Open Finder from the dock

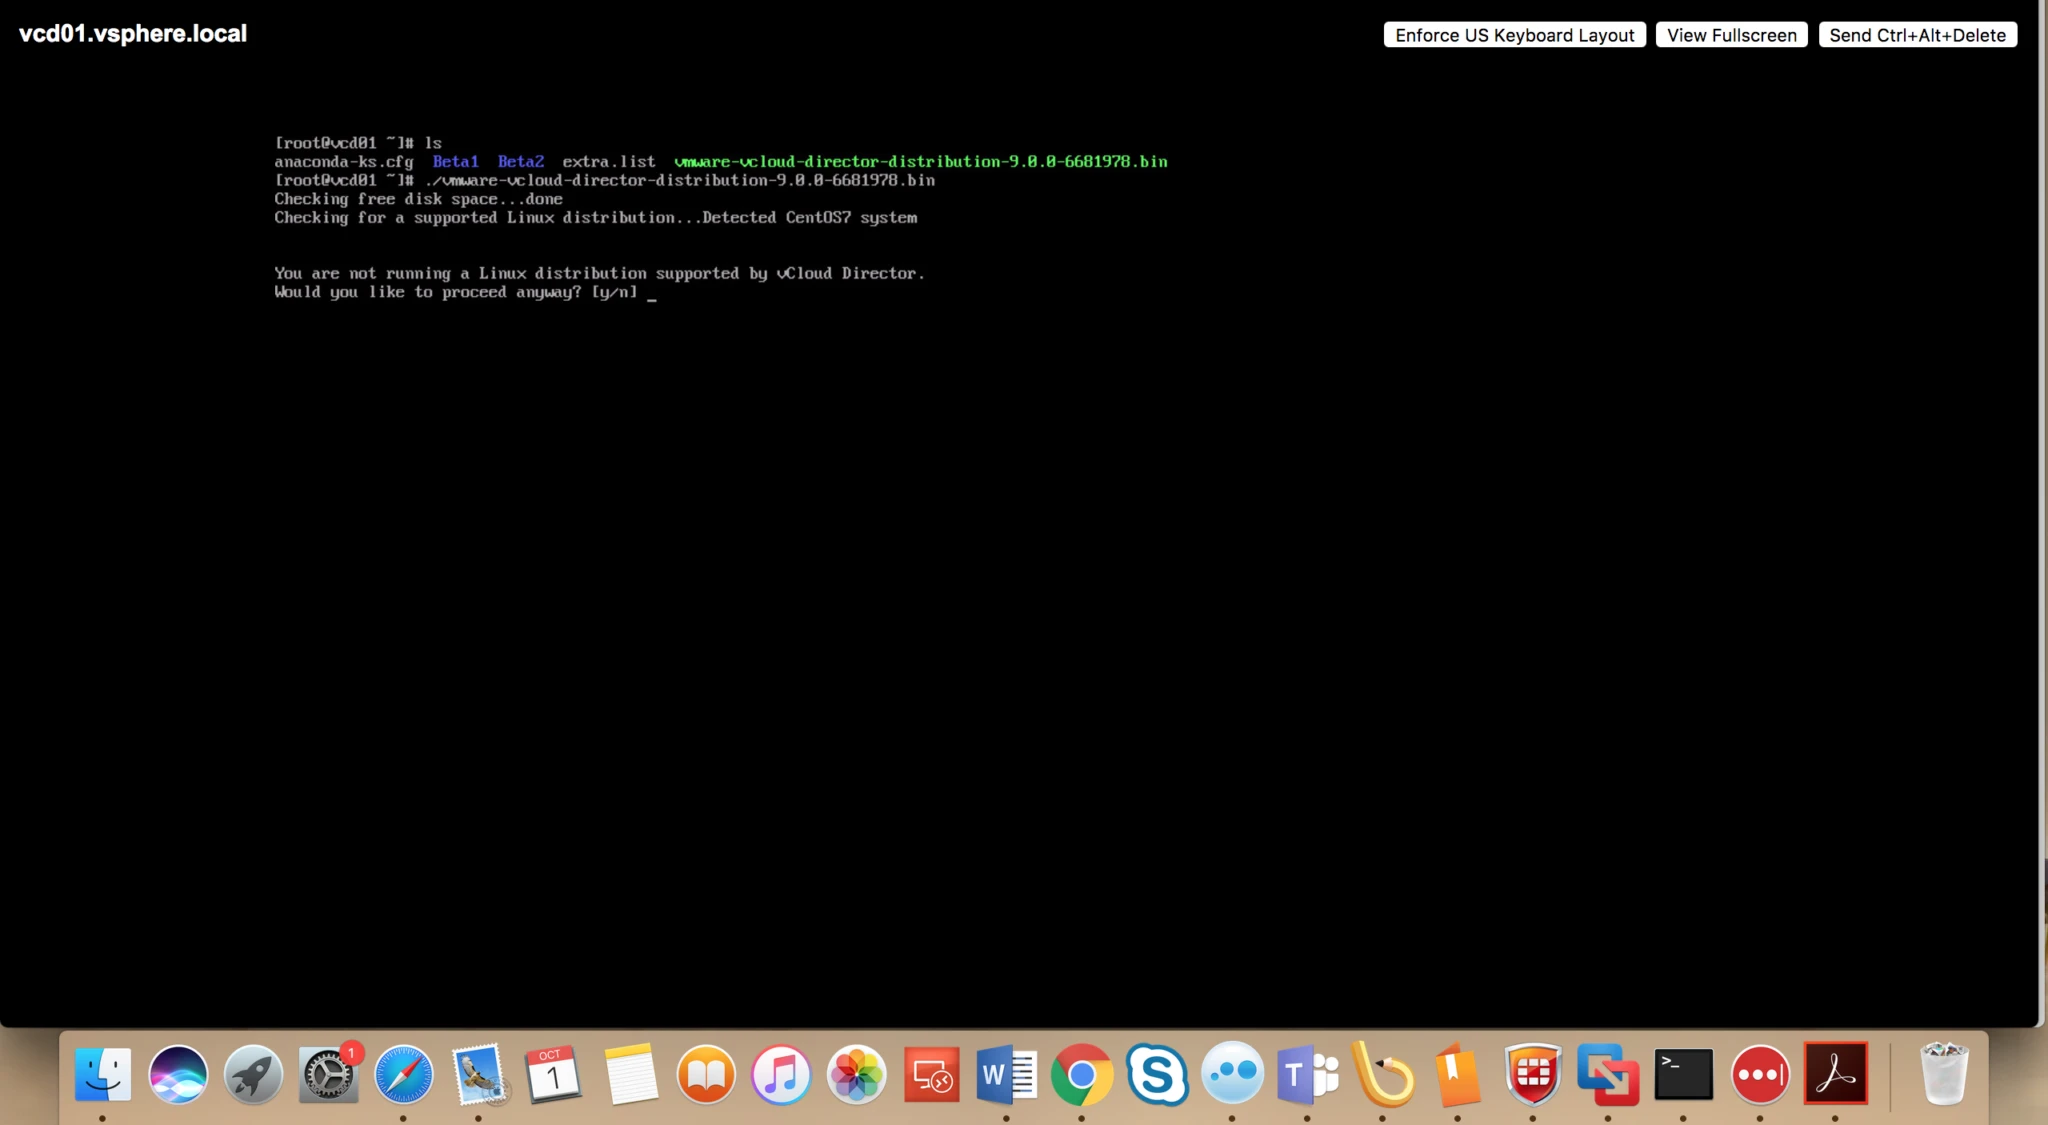point(103,1075)
